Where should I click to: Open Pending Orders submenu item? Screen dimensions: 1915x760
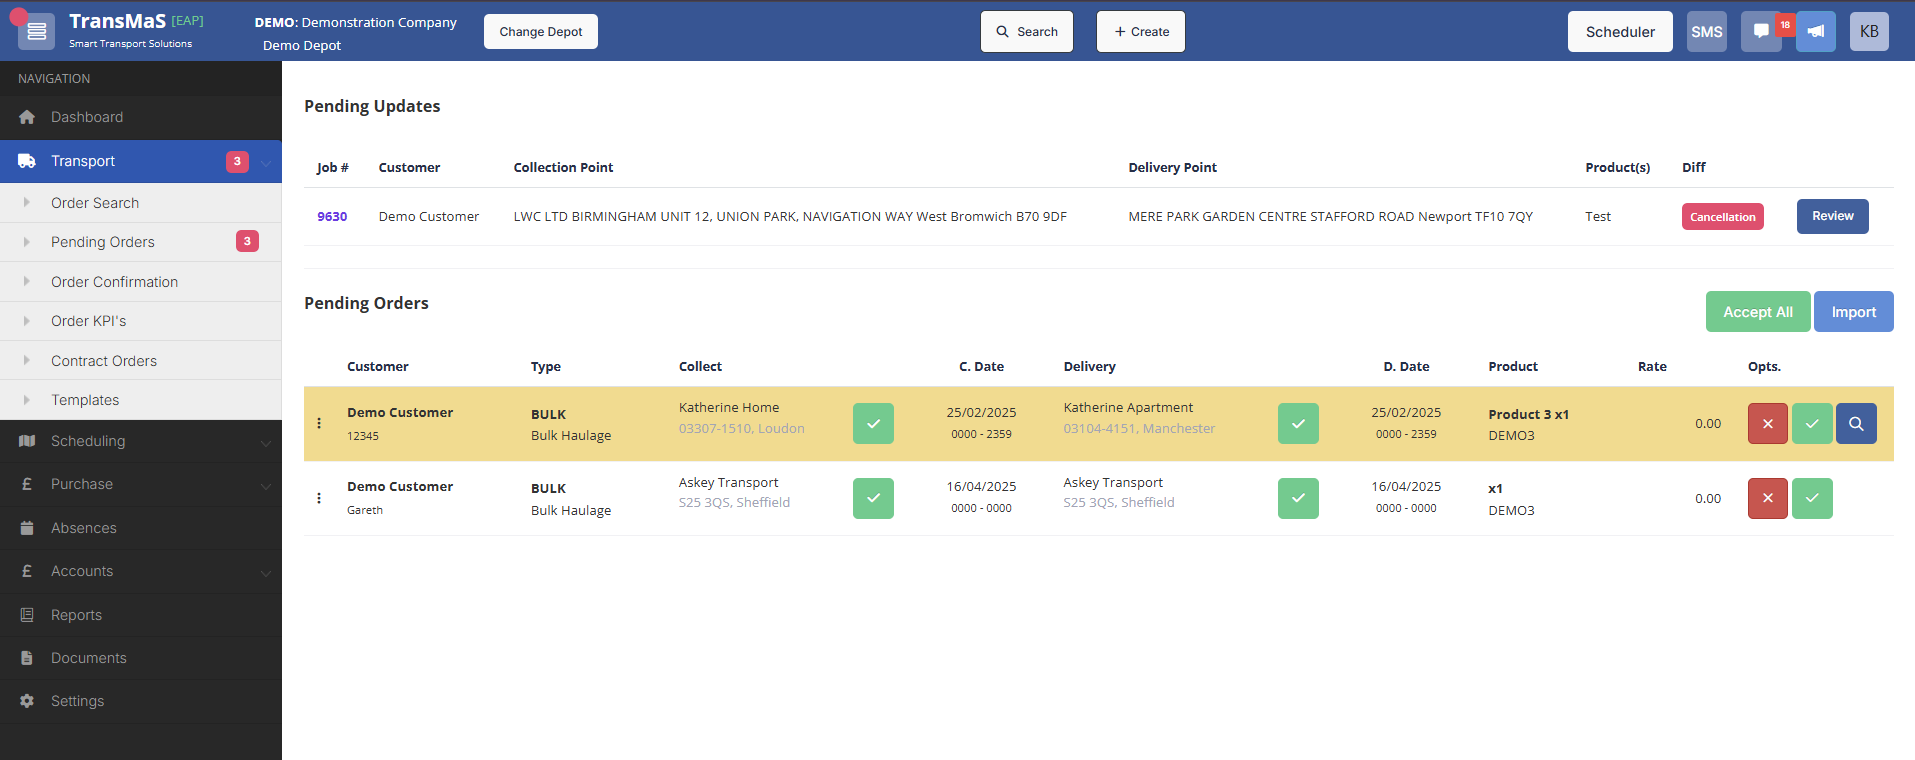tap(141, 242)
